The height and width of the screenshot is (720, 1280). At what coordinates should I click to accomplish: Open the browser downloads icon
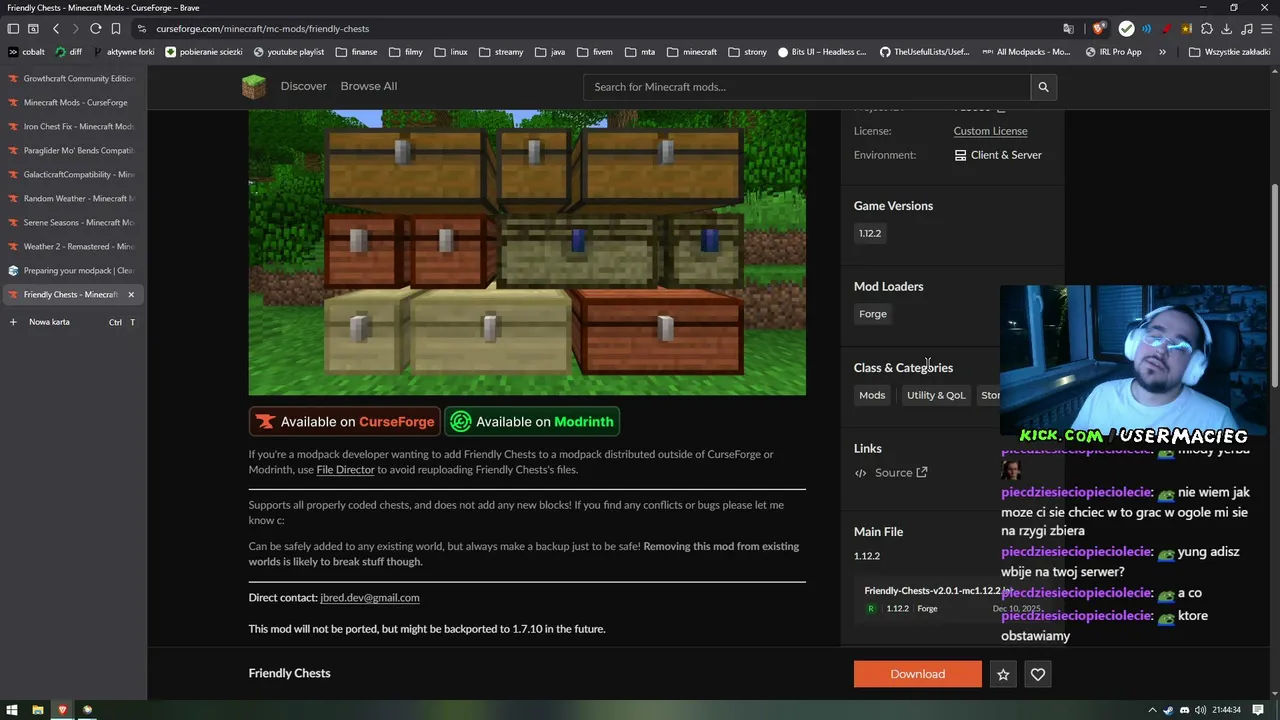point(1227,29)
